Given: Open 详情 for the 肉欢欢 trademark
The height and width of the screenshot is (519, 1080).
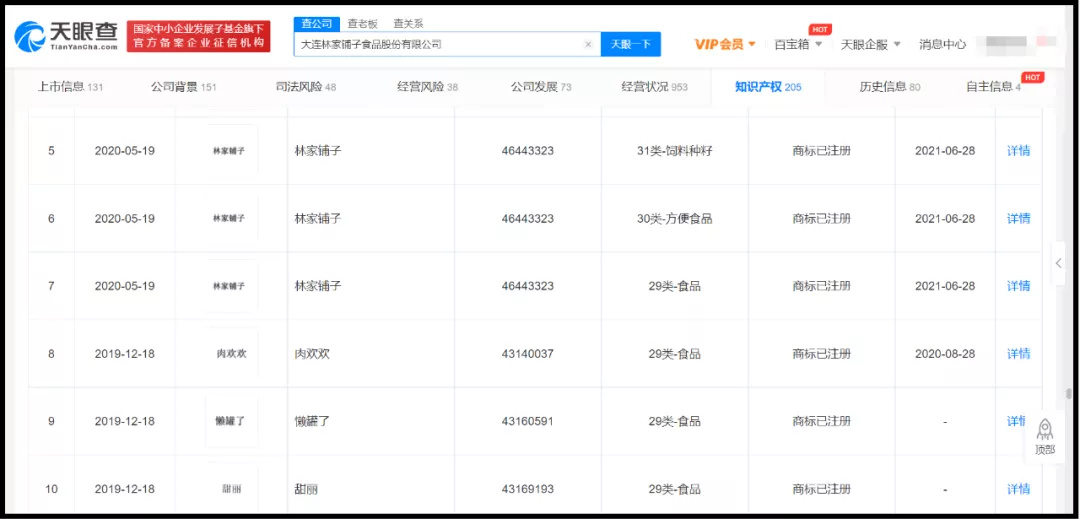Looking at the screenshot, I should click(x=1019, y=353).
